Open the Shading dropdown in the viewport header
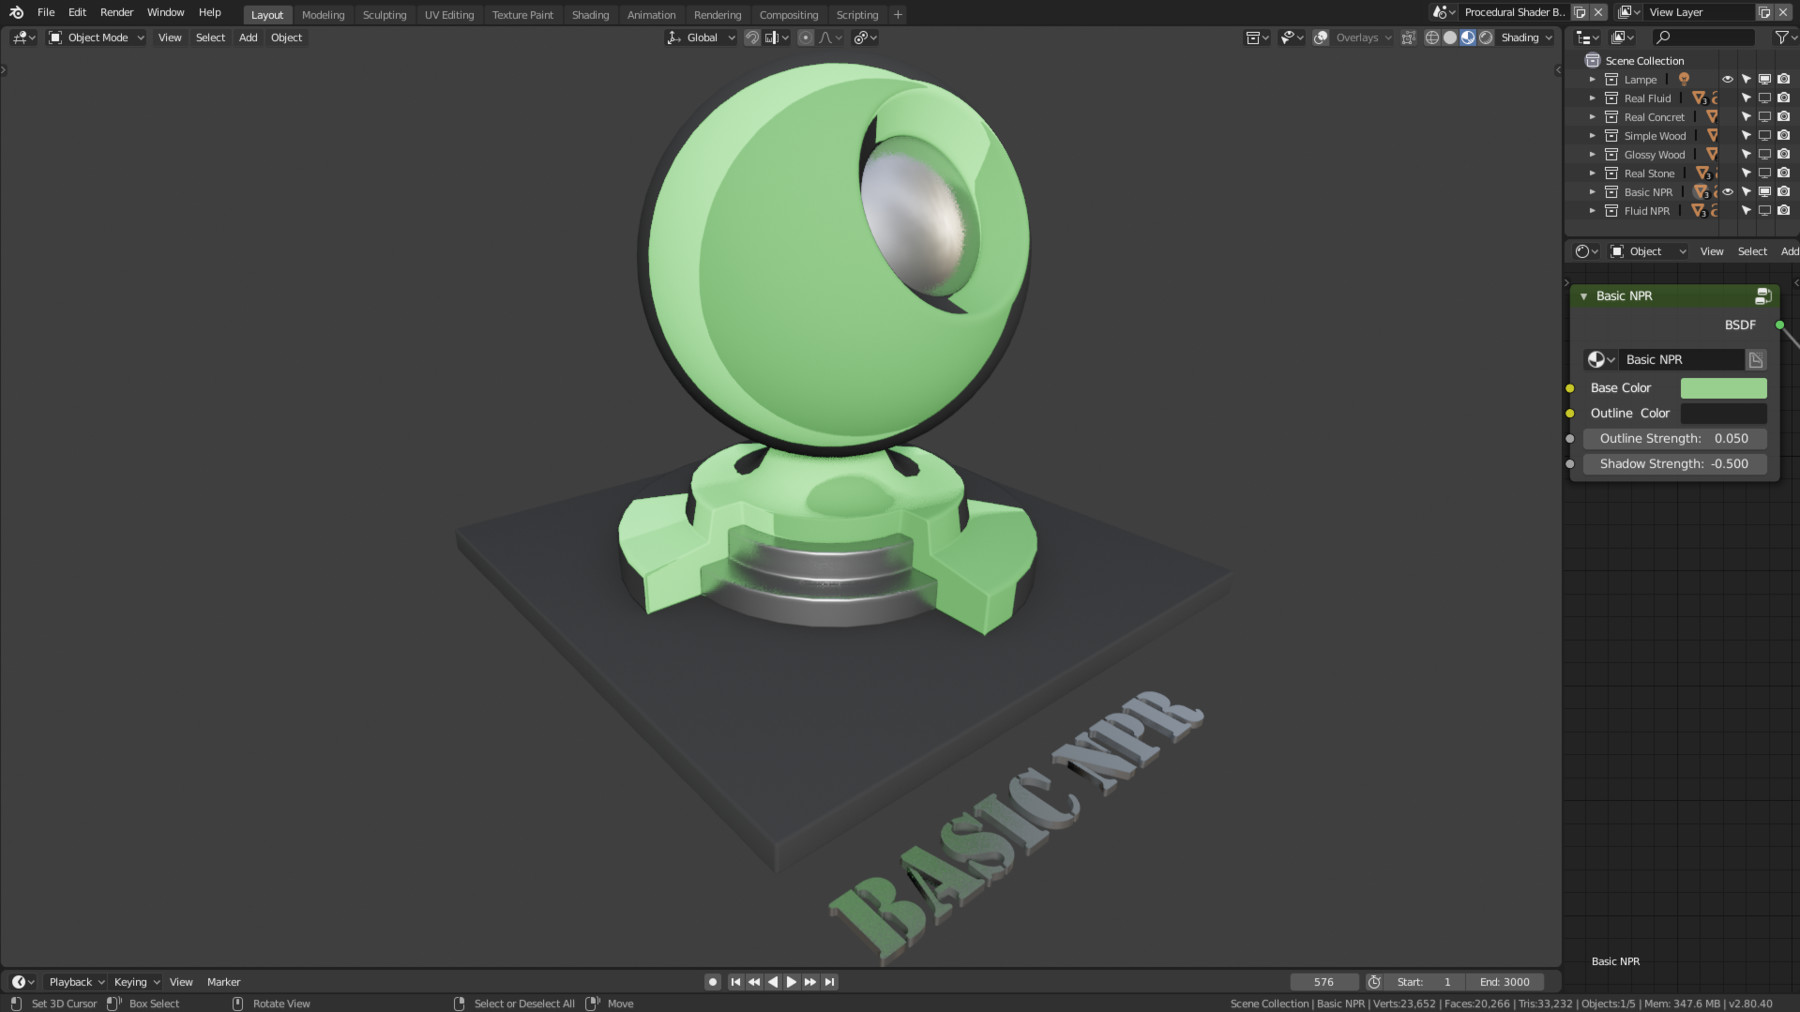The width and height of the screenshot is (1800, 1012). tap(1525, 37)
